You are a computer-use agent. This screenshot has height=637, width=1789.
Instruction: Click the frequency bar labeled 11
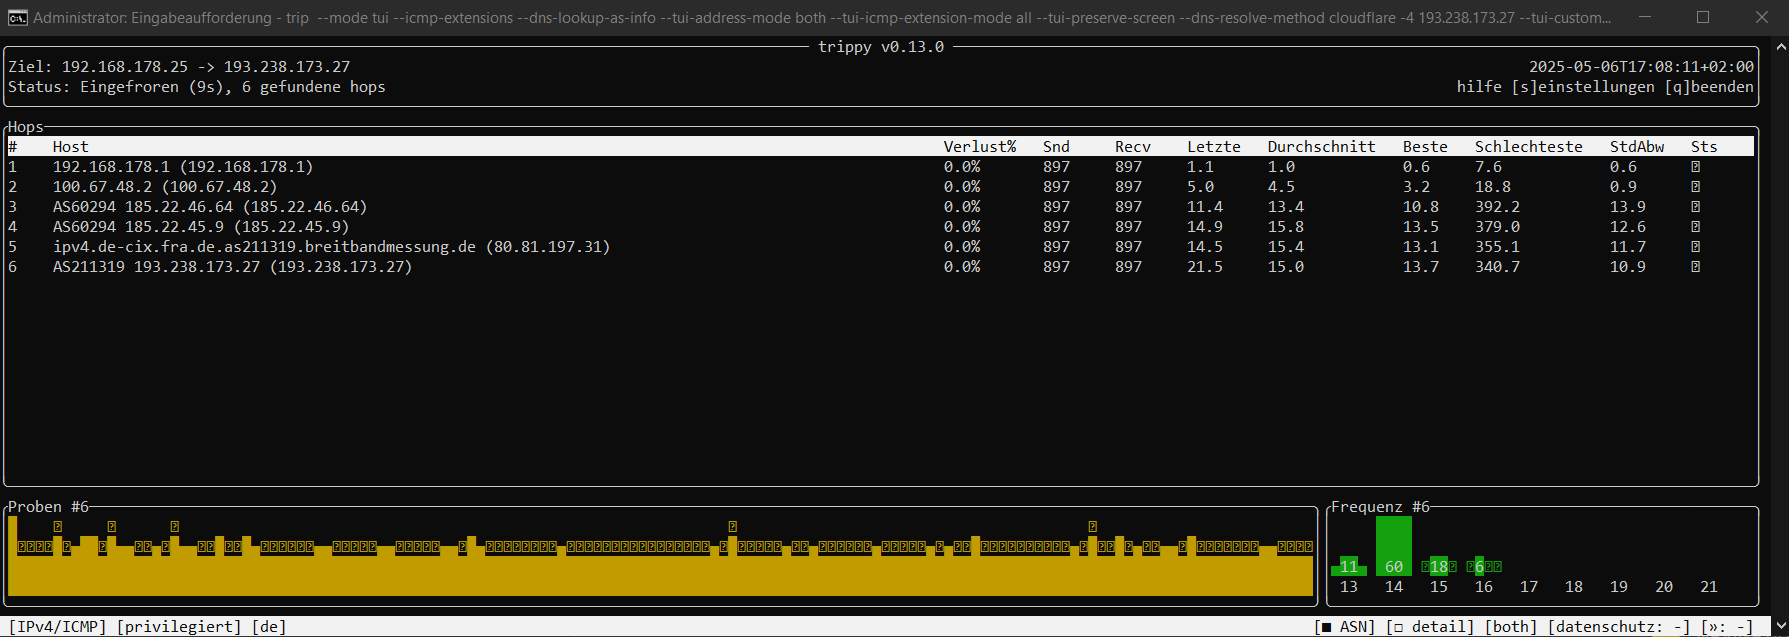coord(1349,566)
